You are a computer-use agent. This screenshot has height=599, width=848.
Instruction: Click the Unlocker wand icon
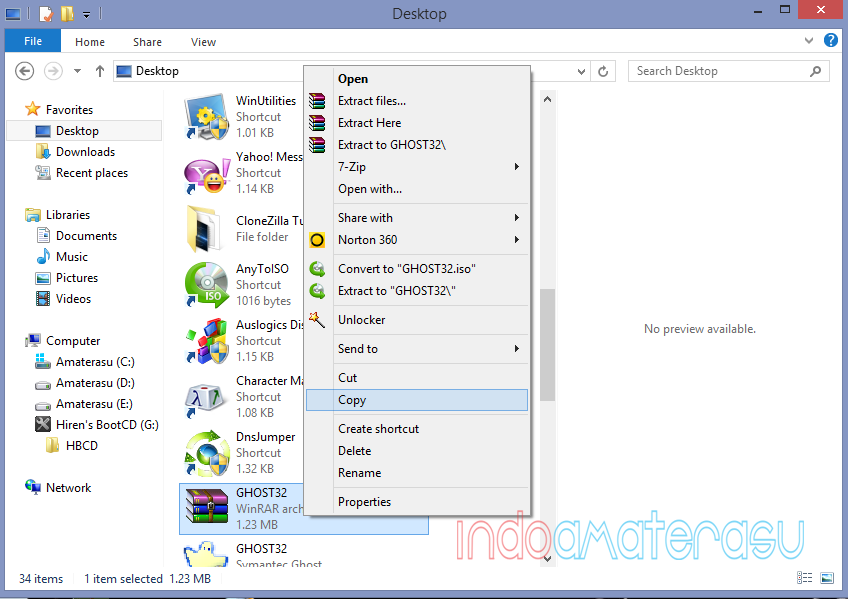317,320
